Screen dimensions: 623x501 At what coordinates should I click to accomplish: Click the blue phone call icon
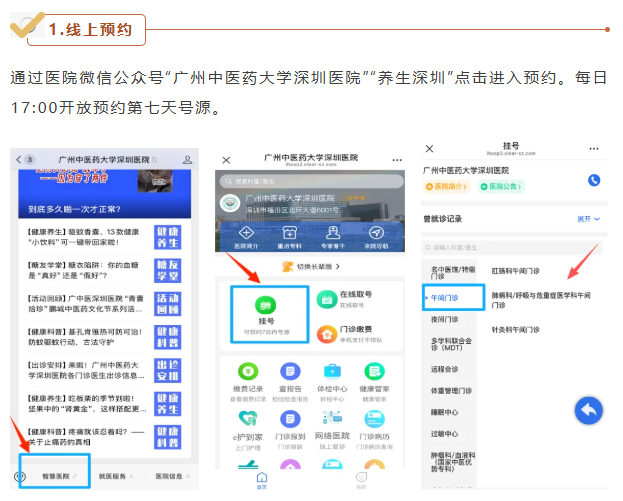pyautogui.click(x=594, y=180)
